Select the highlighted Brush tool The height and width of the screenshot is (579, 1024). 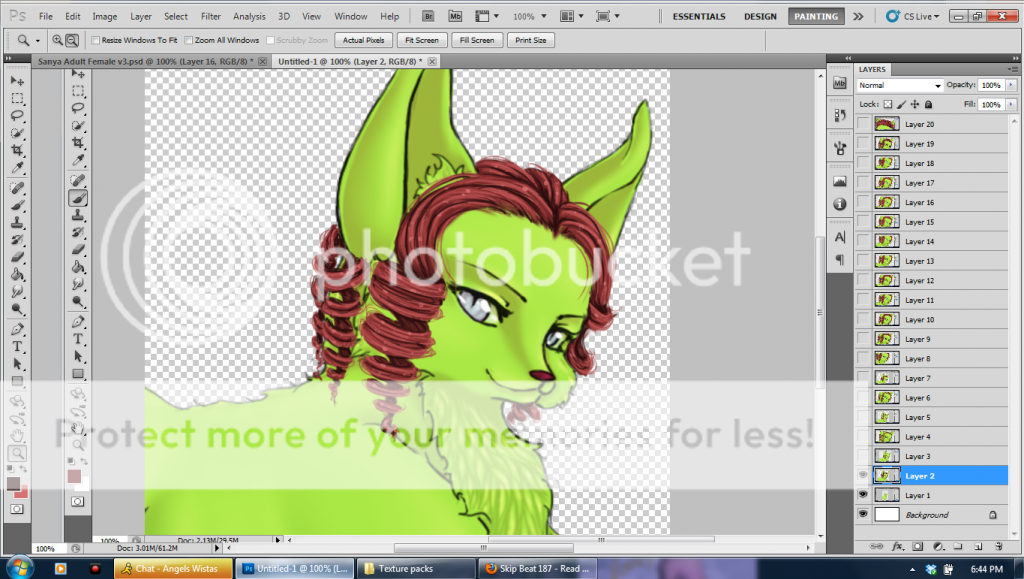[x=78, y=198]
